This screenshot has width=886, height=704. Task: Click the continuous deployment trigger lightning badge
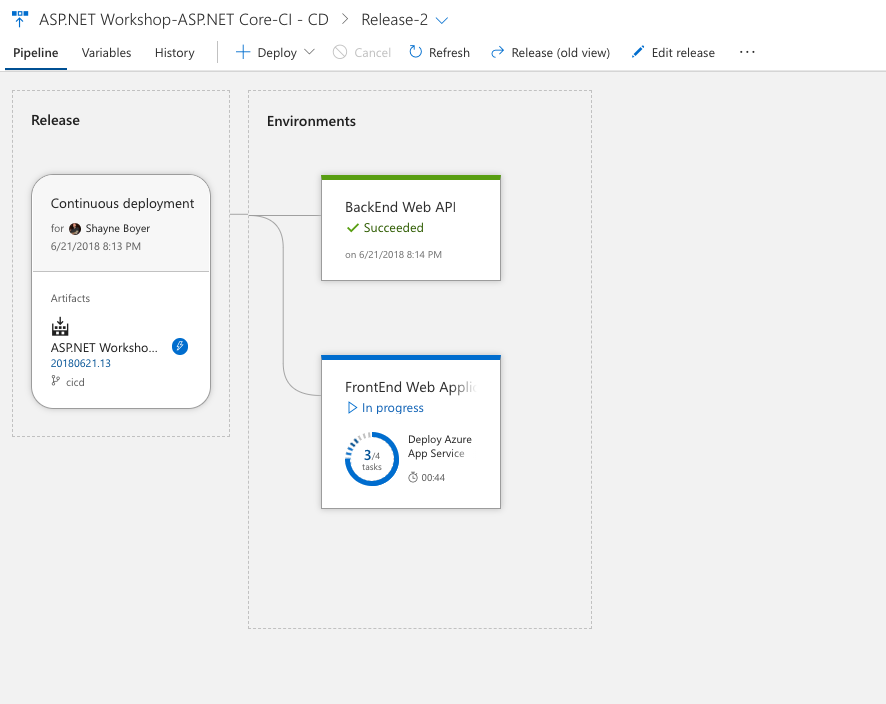click(x=180, y=346)
